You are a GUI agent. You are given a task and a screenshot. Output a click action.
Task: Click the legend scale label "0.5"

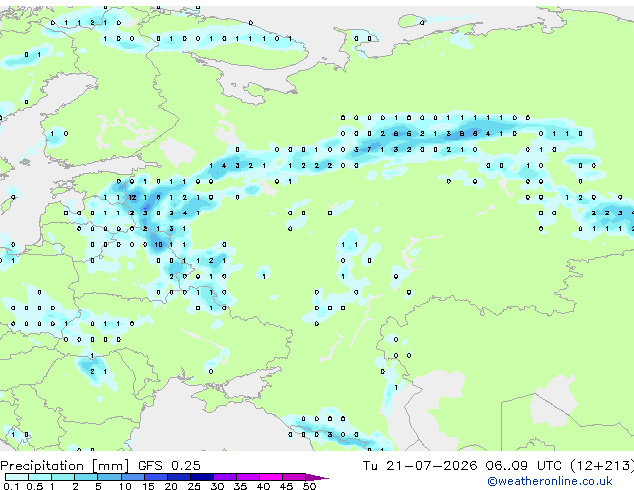[x=34, y=486]
